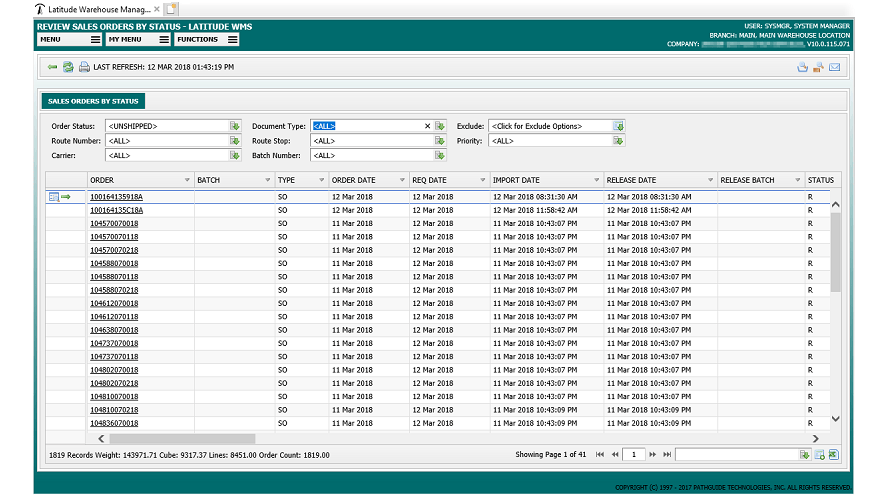
Task: Jump to the last page
Action: (668, 455)
